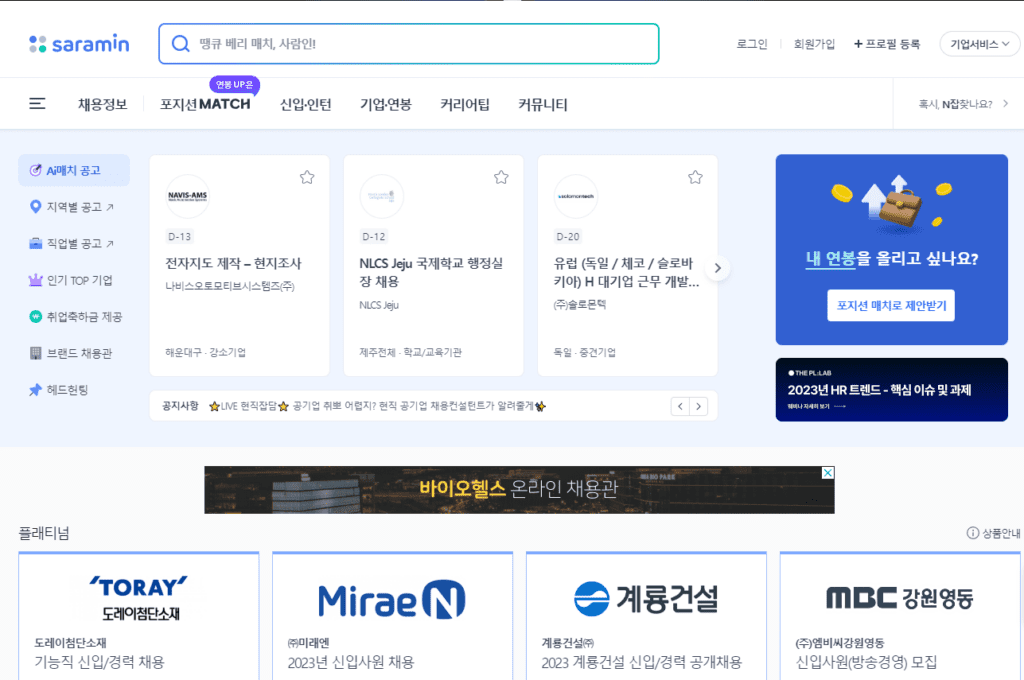Open 지역별 공고 sidebar link
The width and height of the screenshot is (1024, 680).
click(74, 207)
